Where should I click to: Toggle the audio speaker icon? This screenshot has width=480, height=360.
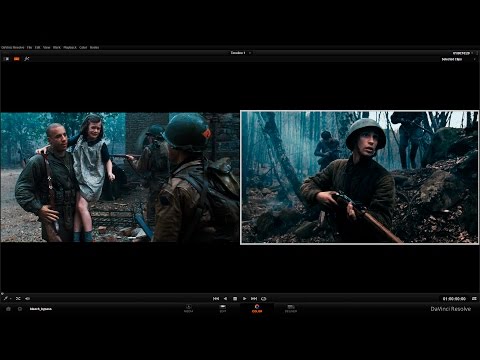[x=28, y=299]
